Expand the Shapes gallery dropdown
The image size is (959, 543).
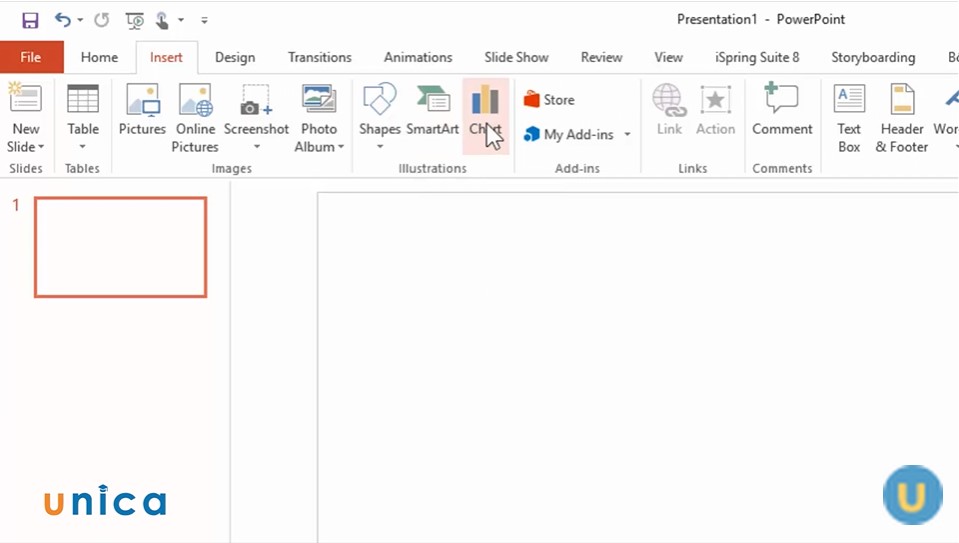coord(380,146)
